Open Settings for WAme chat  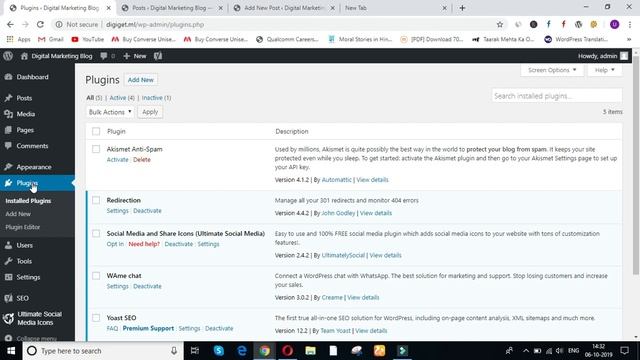(118, 286)
